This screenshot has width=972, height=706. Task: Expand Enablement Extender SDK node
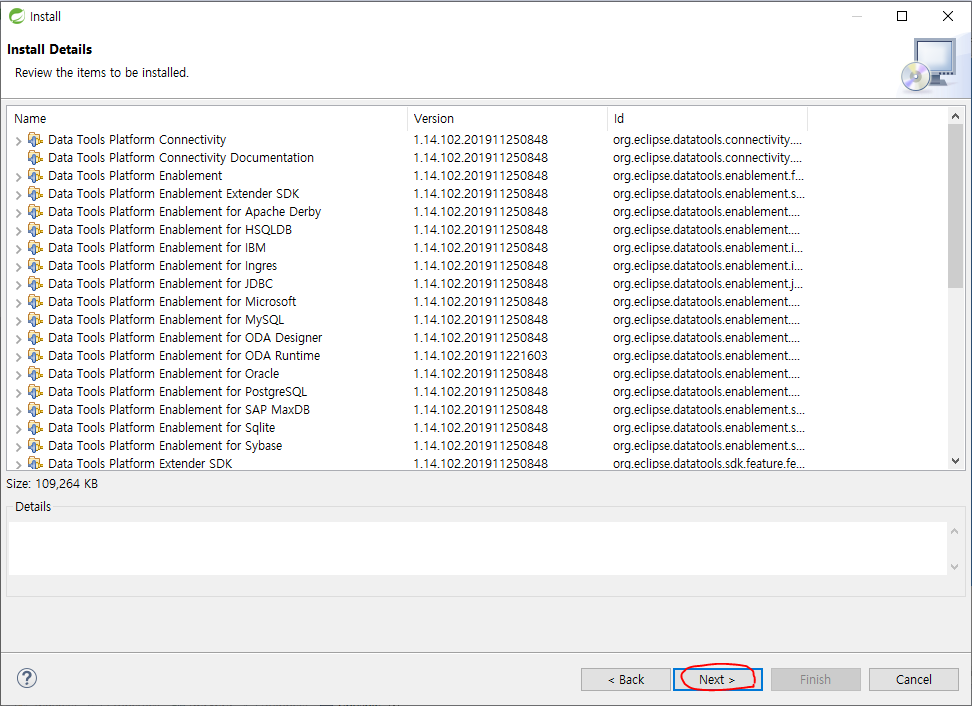[x=18, y=195]
